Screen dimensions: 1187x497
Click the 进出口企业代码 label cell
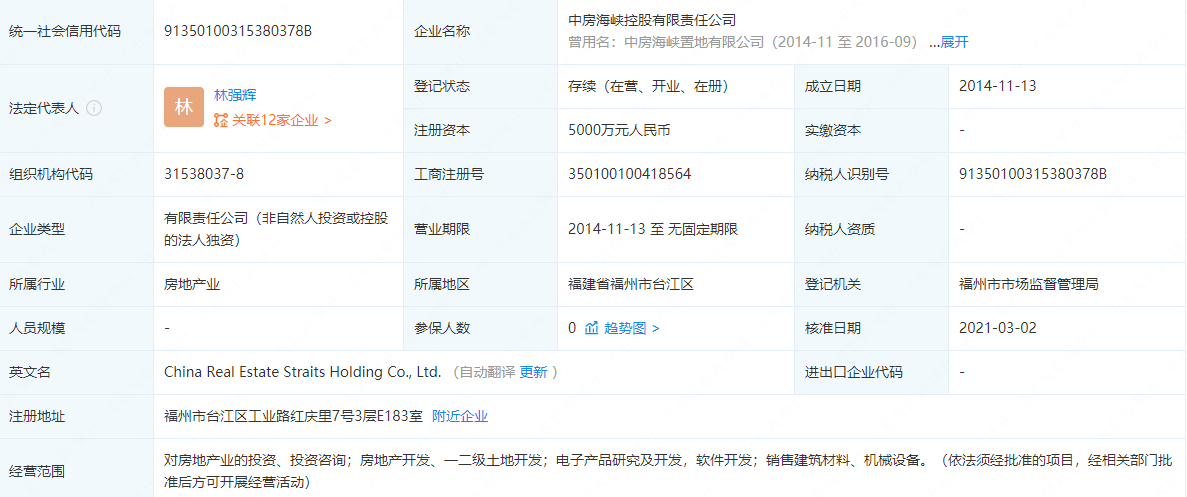pyautogui.click(x=871, y=372)
